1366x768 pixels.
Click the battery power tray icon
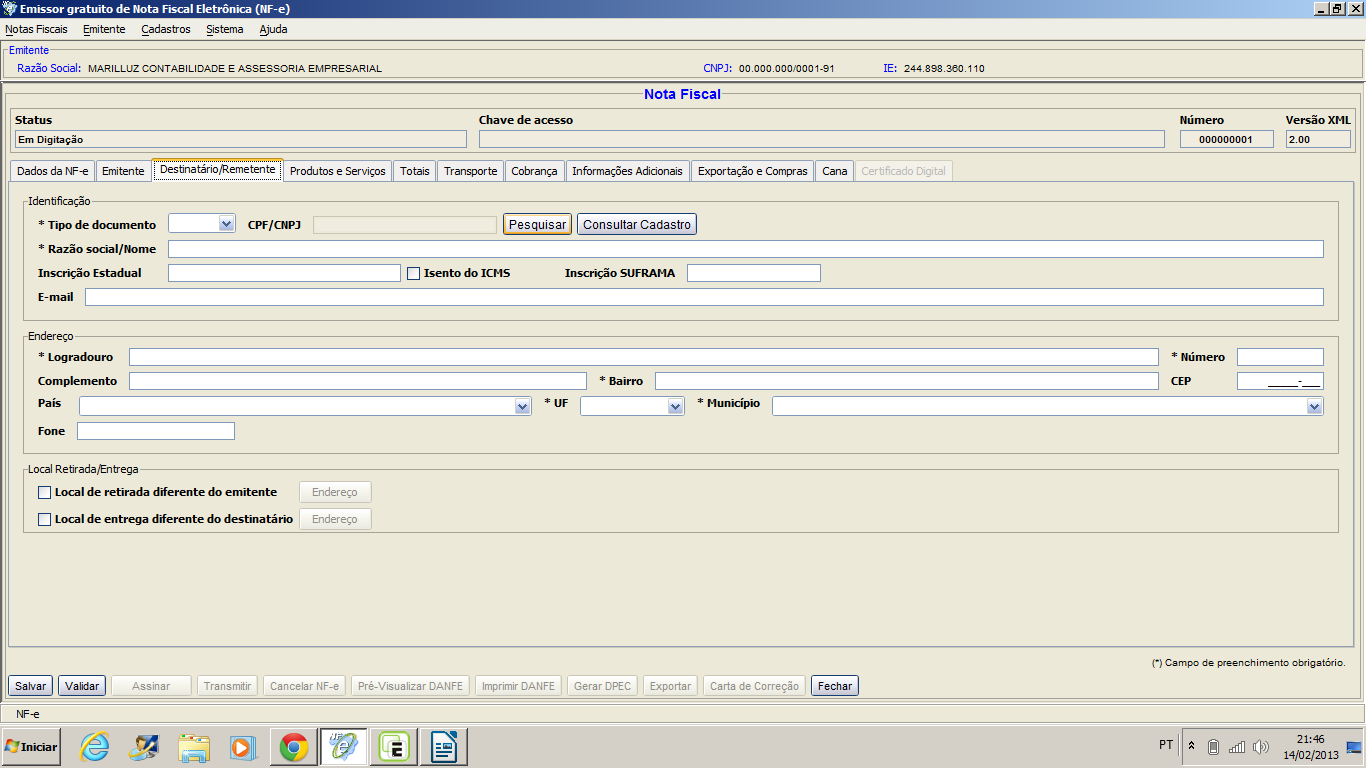coord(1213,746)
